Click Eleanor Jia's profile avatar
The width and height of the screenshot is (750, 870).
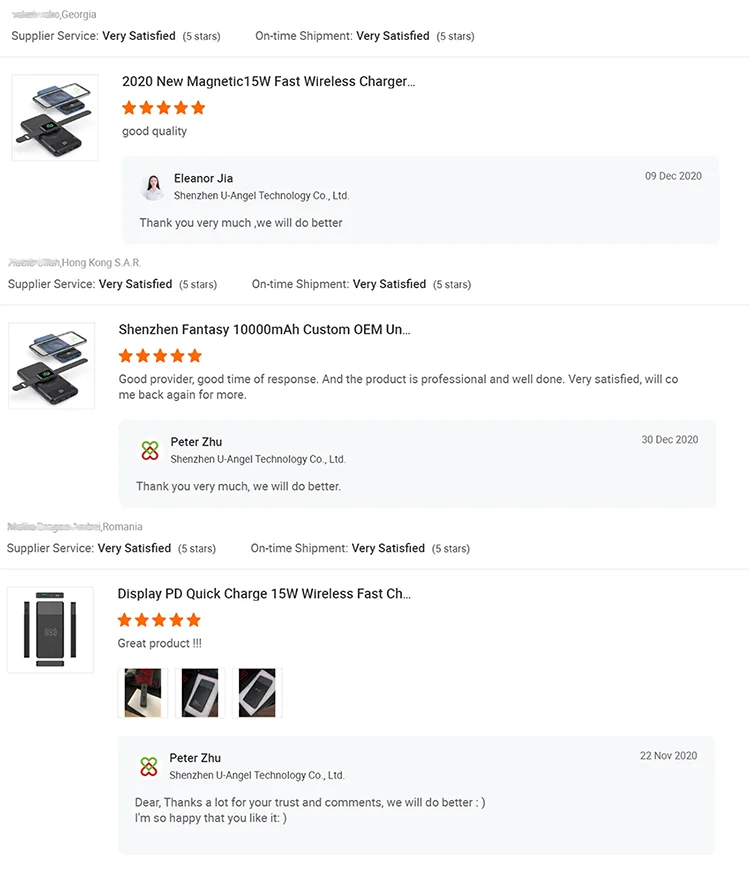coord(152,188)
